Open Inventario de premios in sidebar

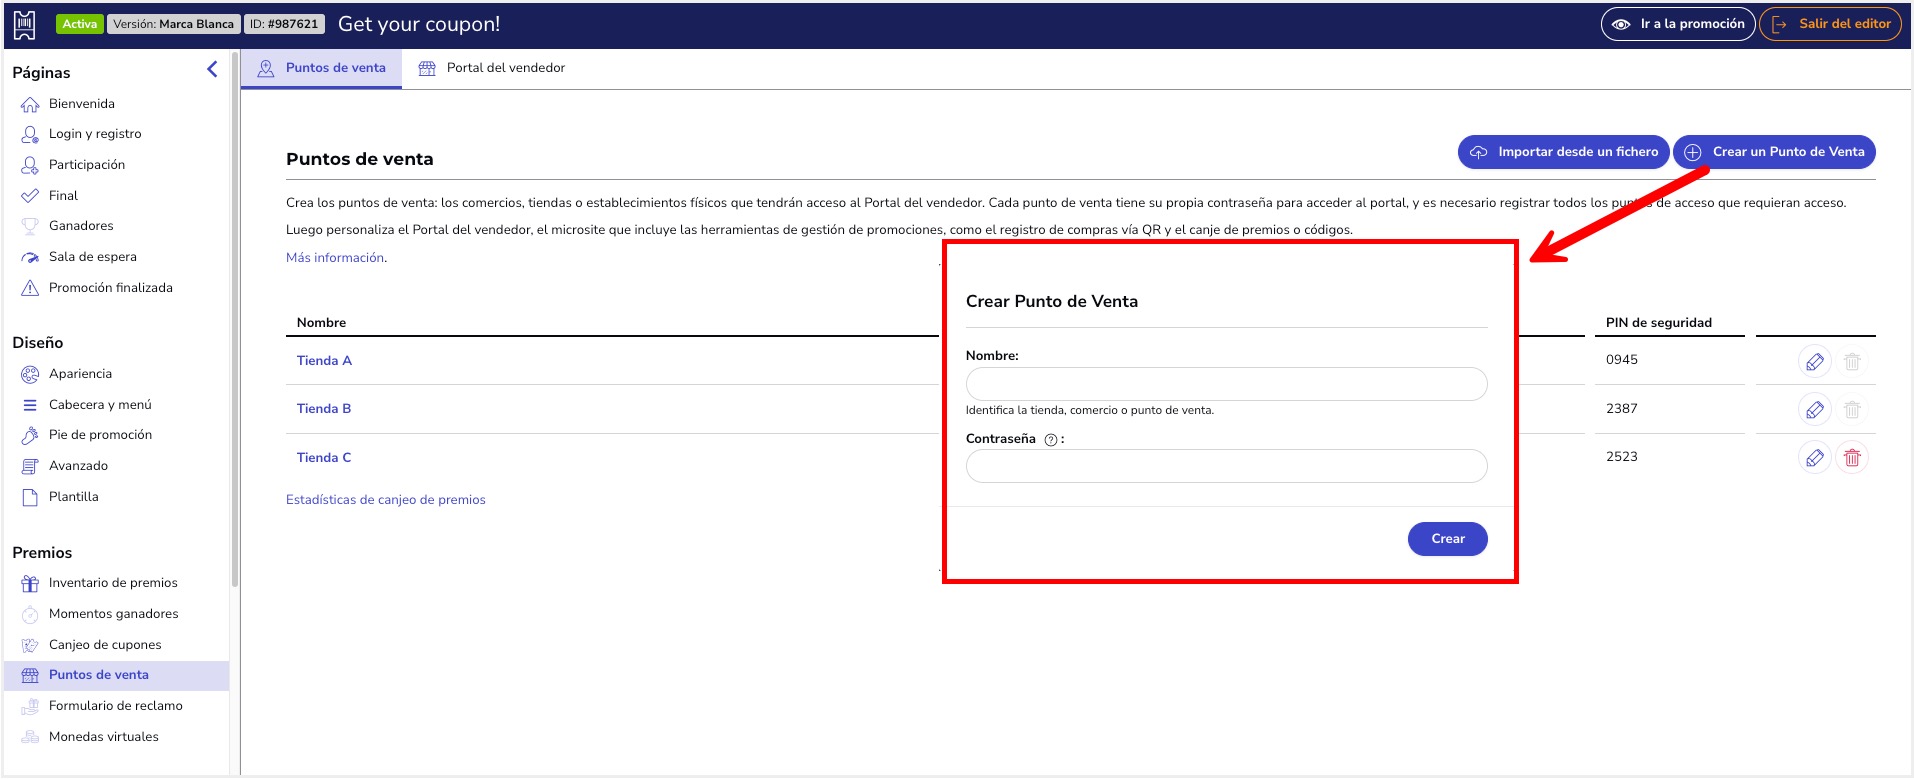click(112, 583)
